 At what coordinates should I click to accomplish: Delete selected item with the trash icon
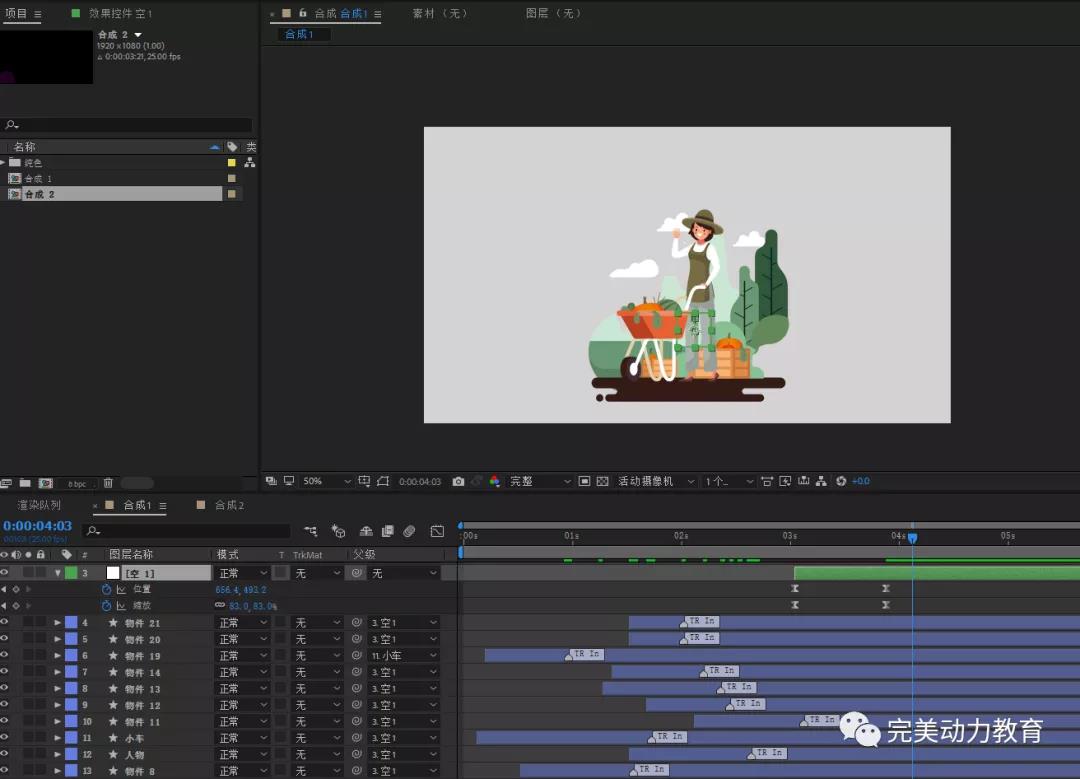[x=108, y=484]
